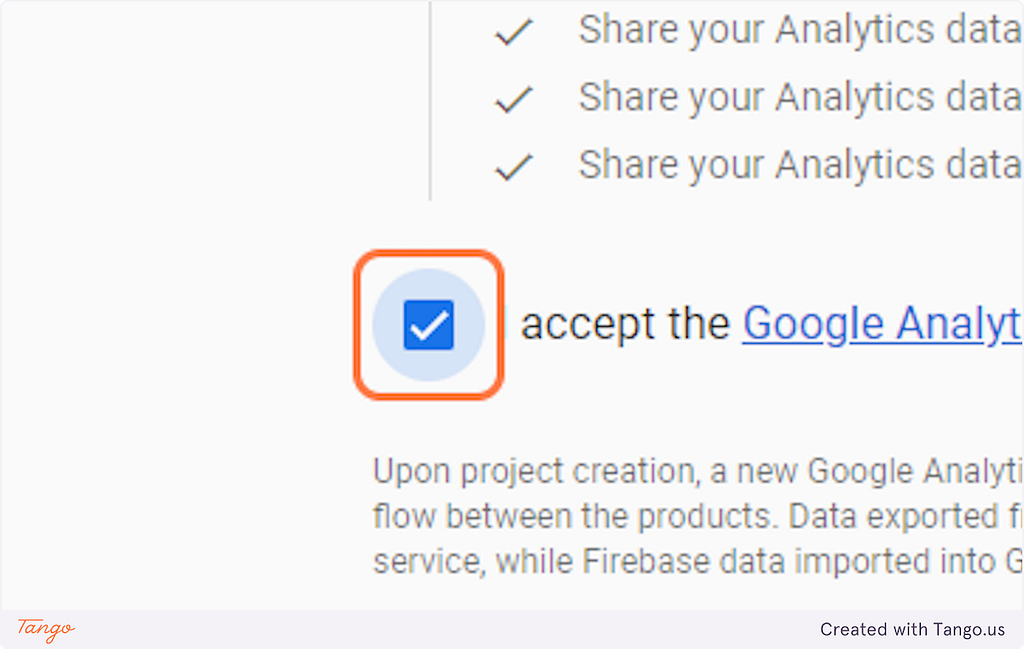Click the 'Created with Tango.us' text

click(x=912, y=629)
